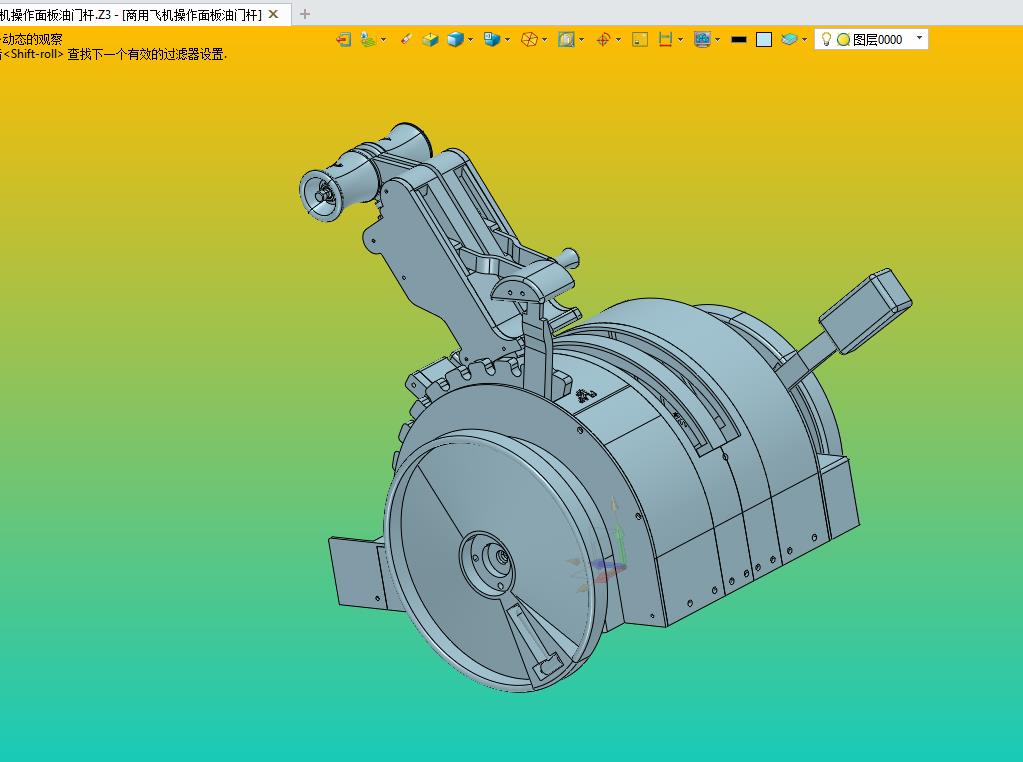Image resolution: width=1023 pixels, height=762 pixels.
Task: Click the wireframe polyhedron icon
Action: pos(529,40)
